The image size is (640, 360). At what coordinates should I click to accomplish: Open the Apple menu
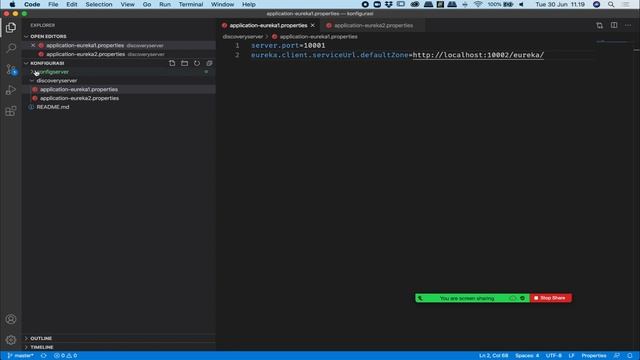point(12,4)
